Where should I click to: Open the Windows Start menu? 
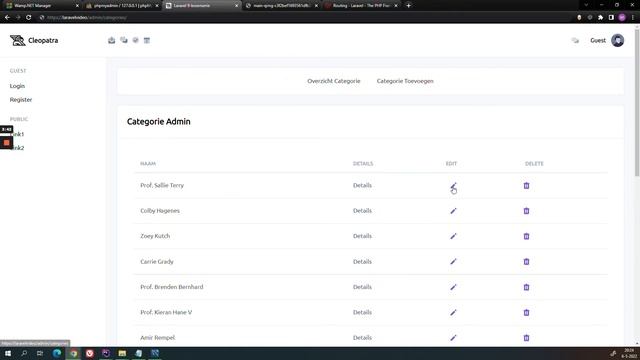pos(8,353)
